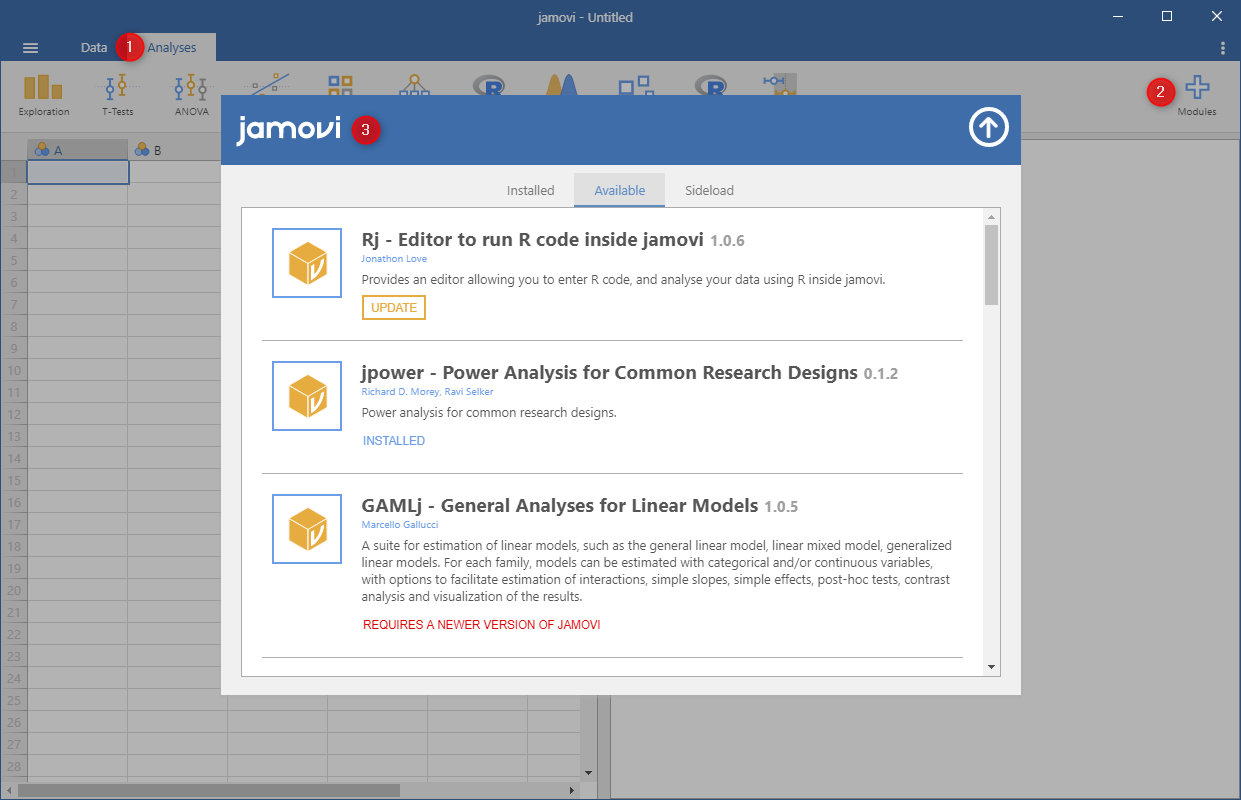This screenshot has width=1241, height=800.
Task: Hide library with the up-arrow circle
Action: (989, 127)
